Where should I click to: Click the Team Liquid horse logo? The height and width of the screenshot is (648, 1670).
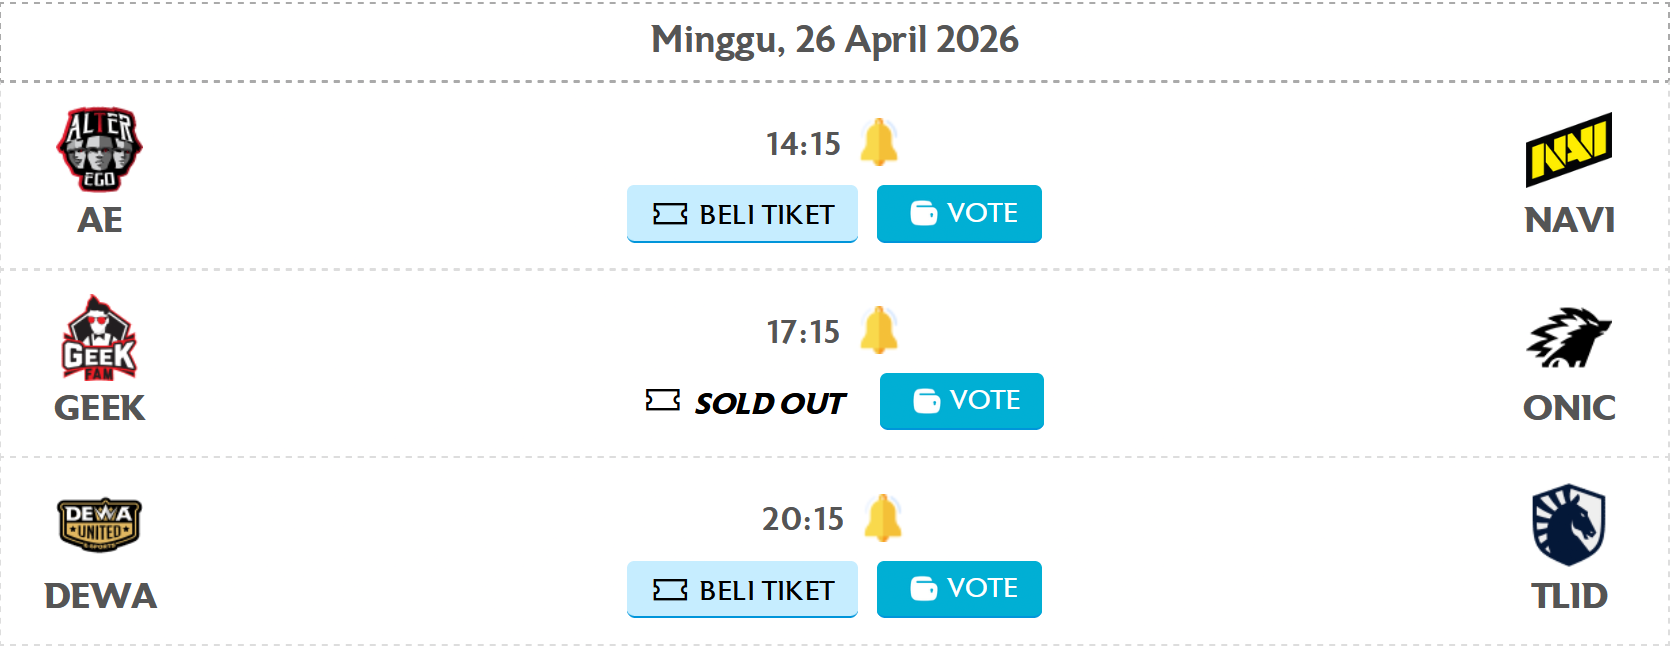[x=1568, y=526]
